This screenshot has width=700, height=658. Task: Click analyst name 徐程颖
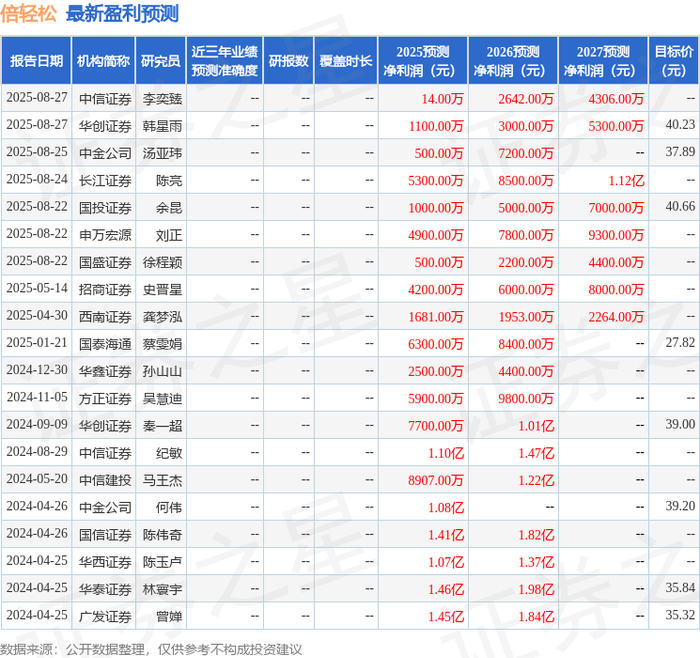point(162,262)
